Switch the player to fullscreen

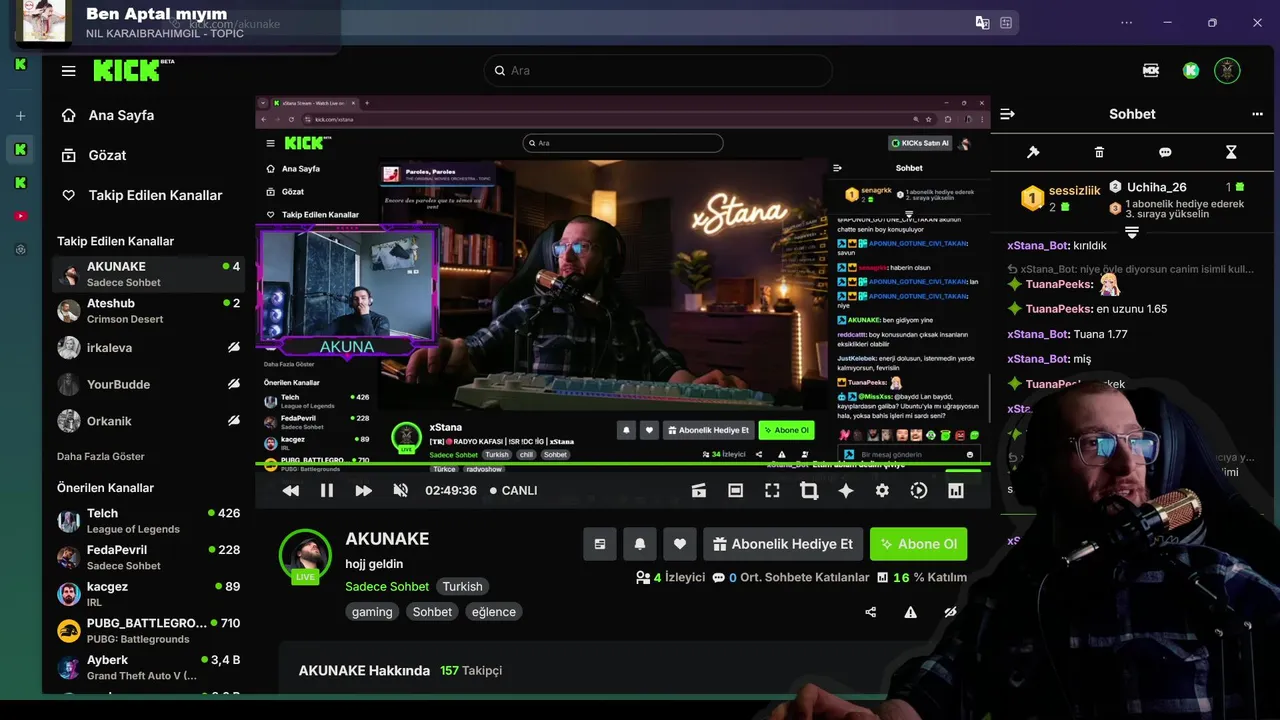(772, 491)
